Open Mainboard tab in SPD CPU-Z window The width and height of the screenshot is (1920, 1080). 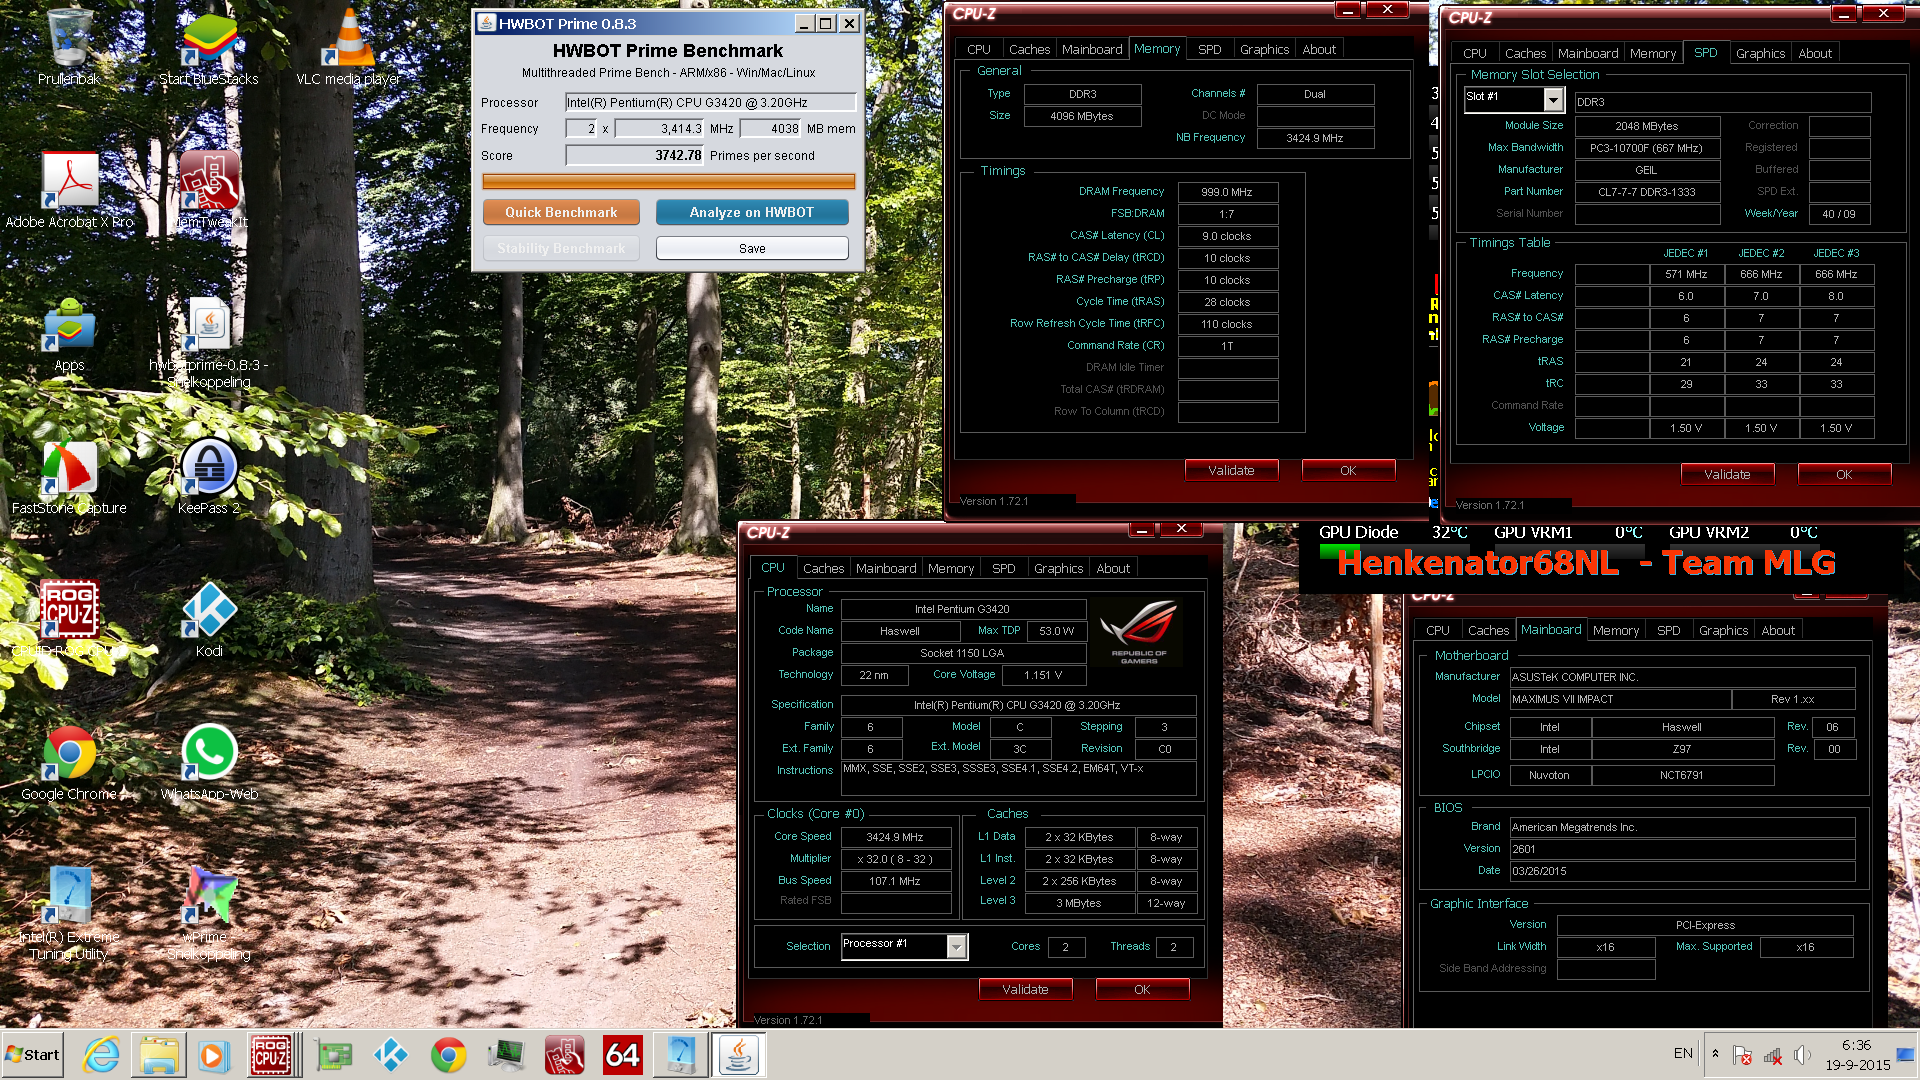1588,53
